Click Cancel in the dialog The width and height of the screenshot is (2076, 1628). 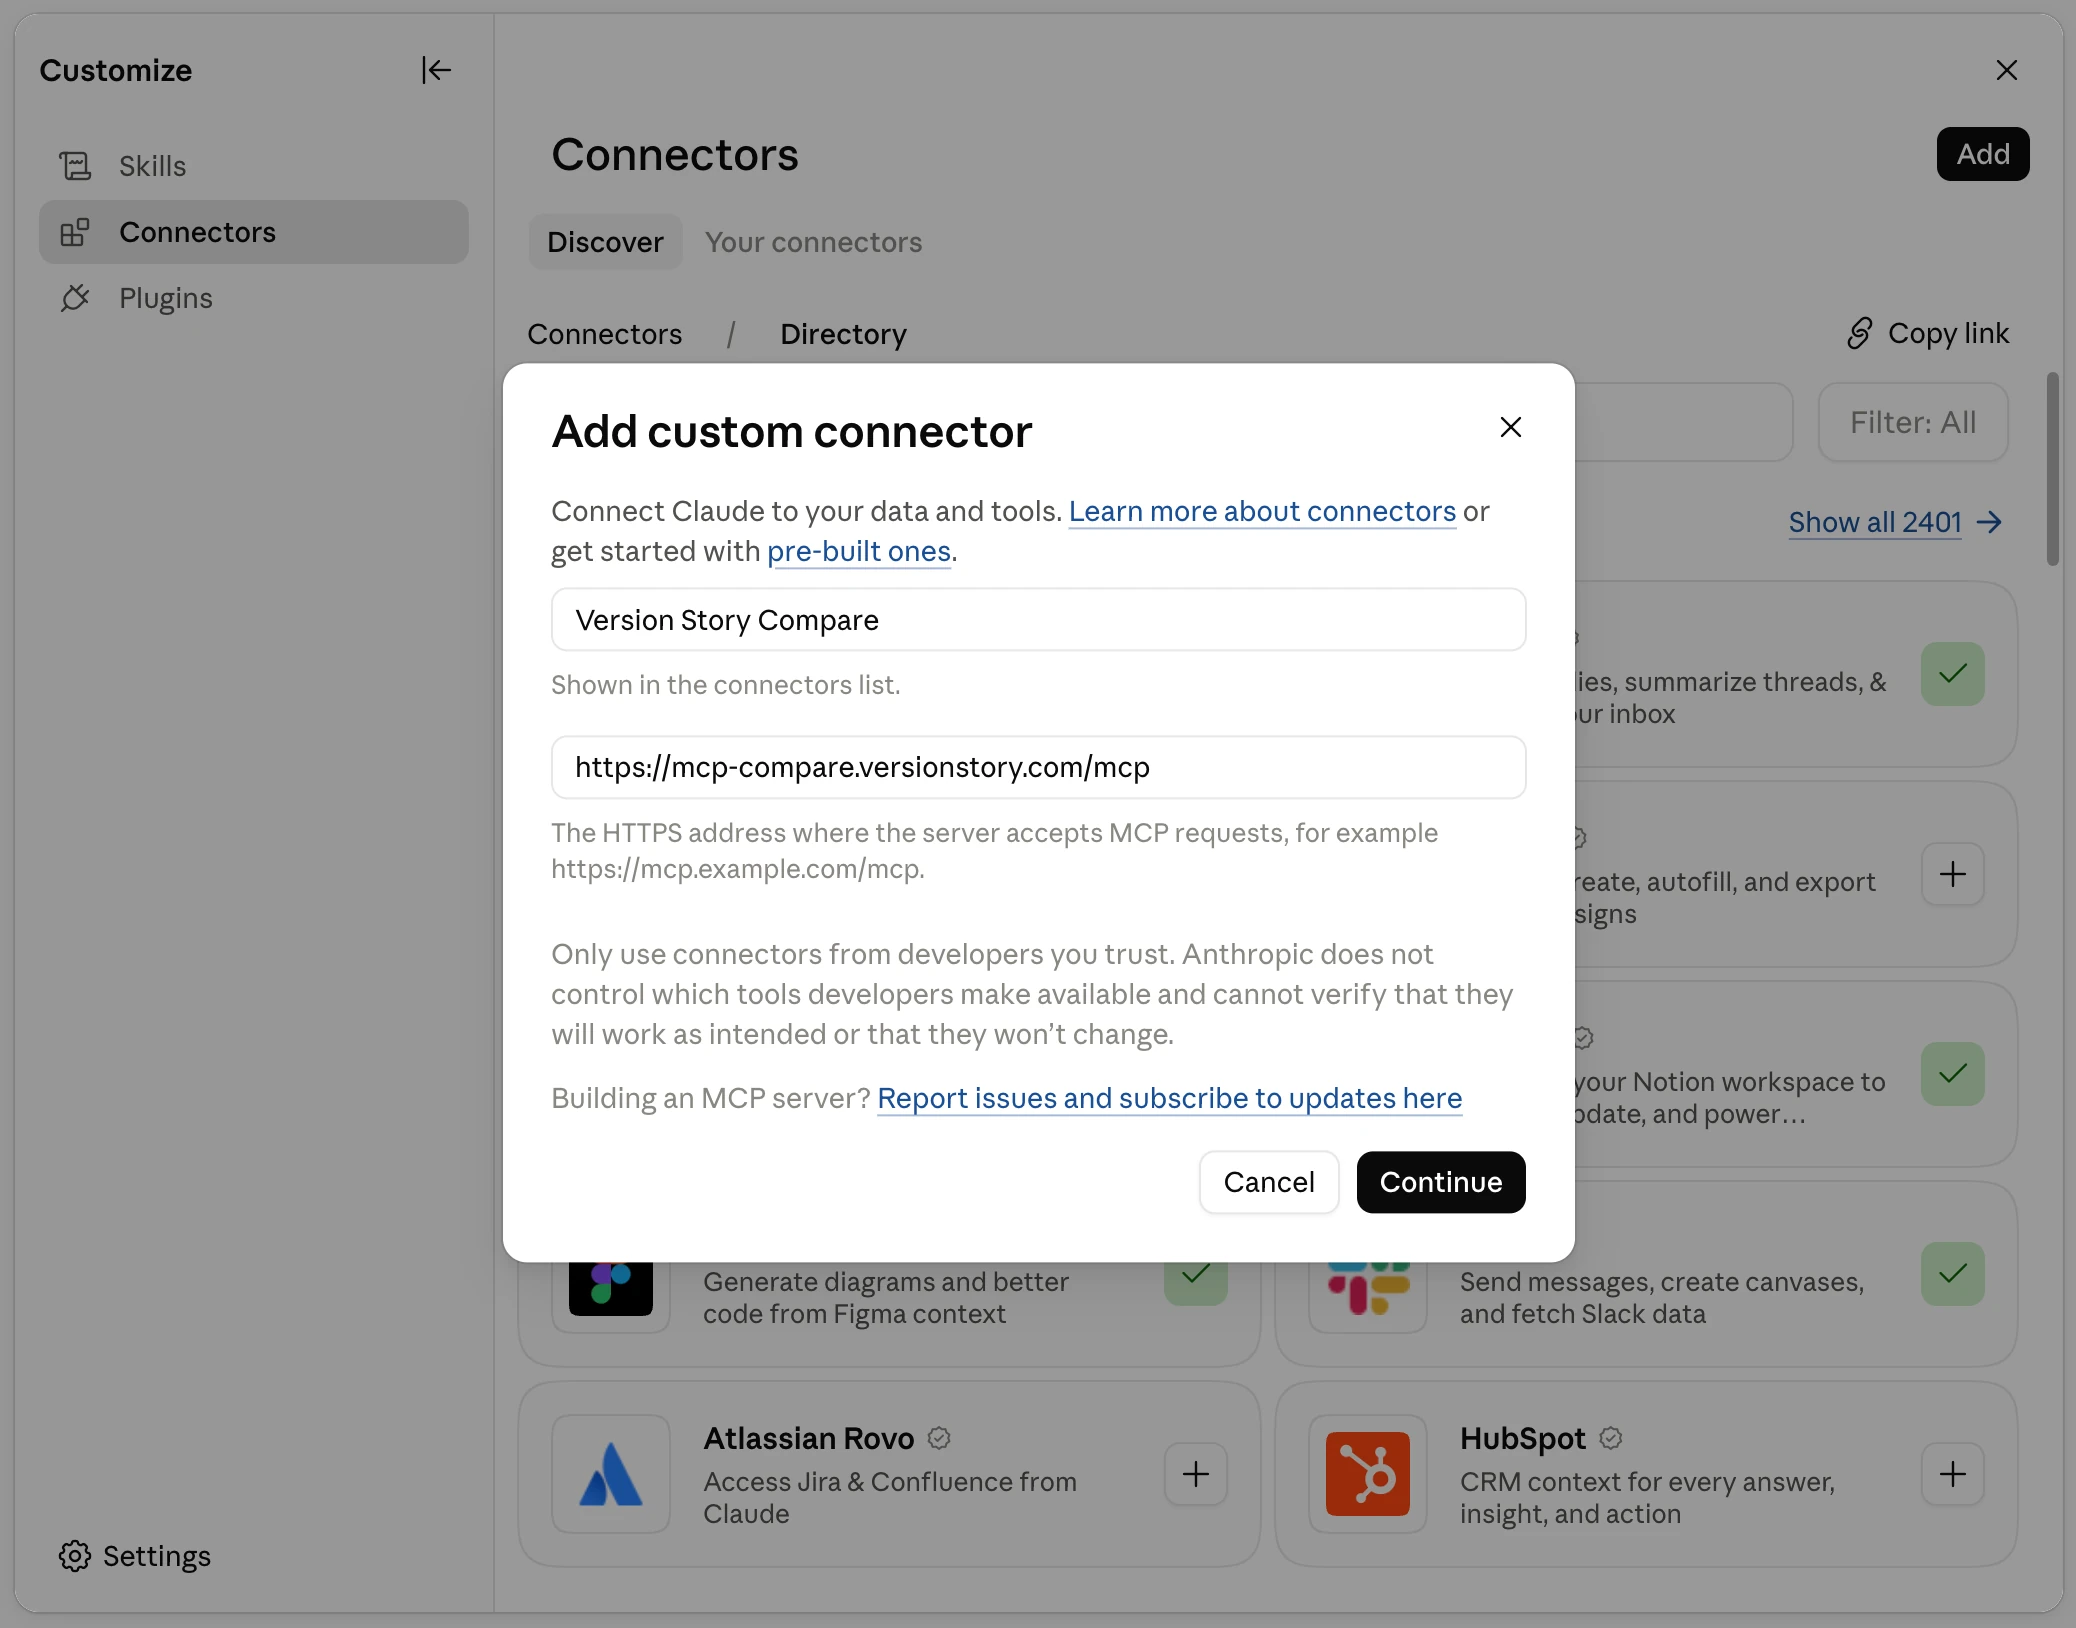coord(1268,1182)
